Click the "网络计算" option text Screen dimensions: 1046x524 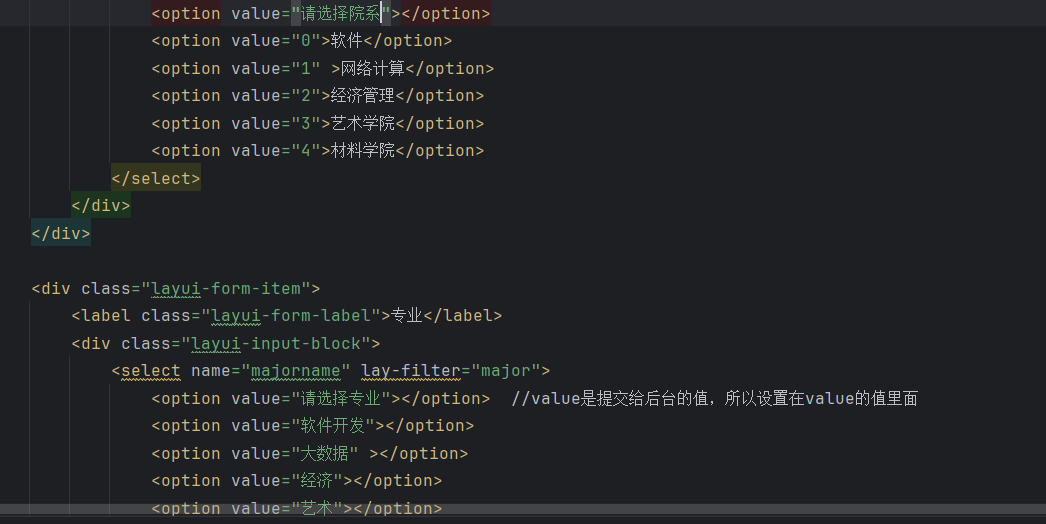373,69
